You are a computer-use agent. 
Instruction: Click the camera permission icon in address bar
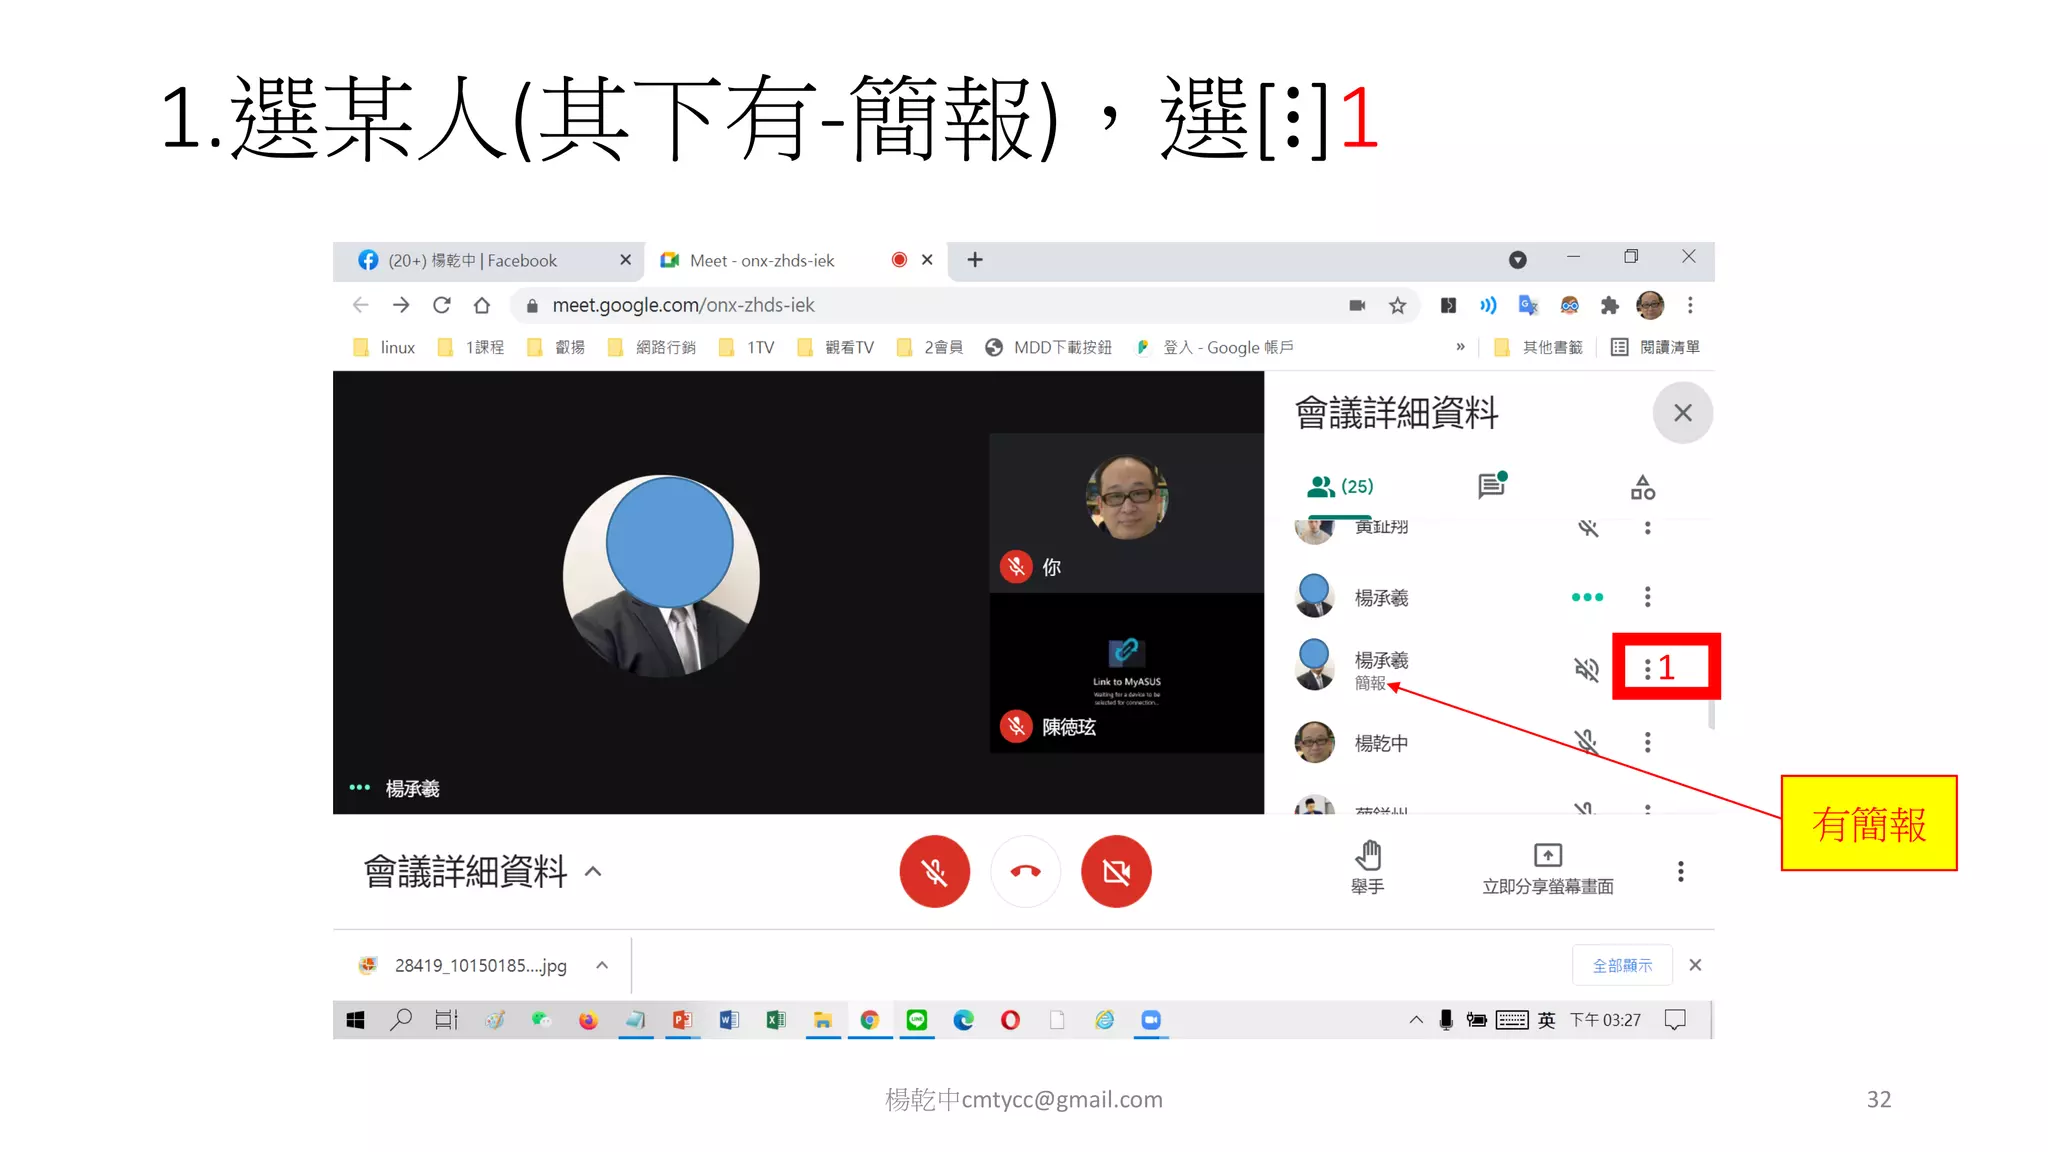click(1357, 306)
